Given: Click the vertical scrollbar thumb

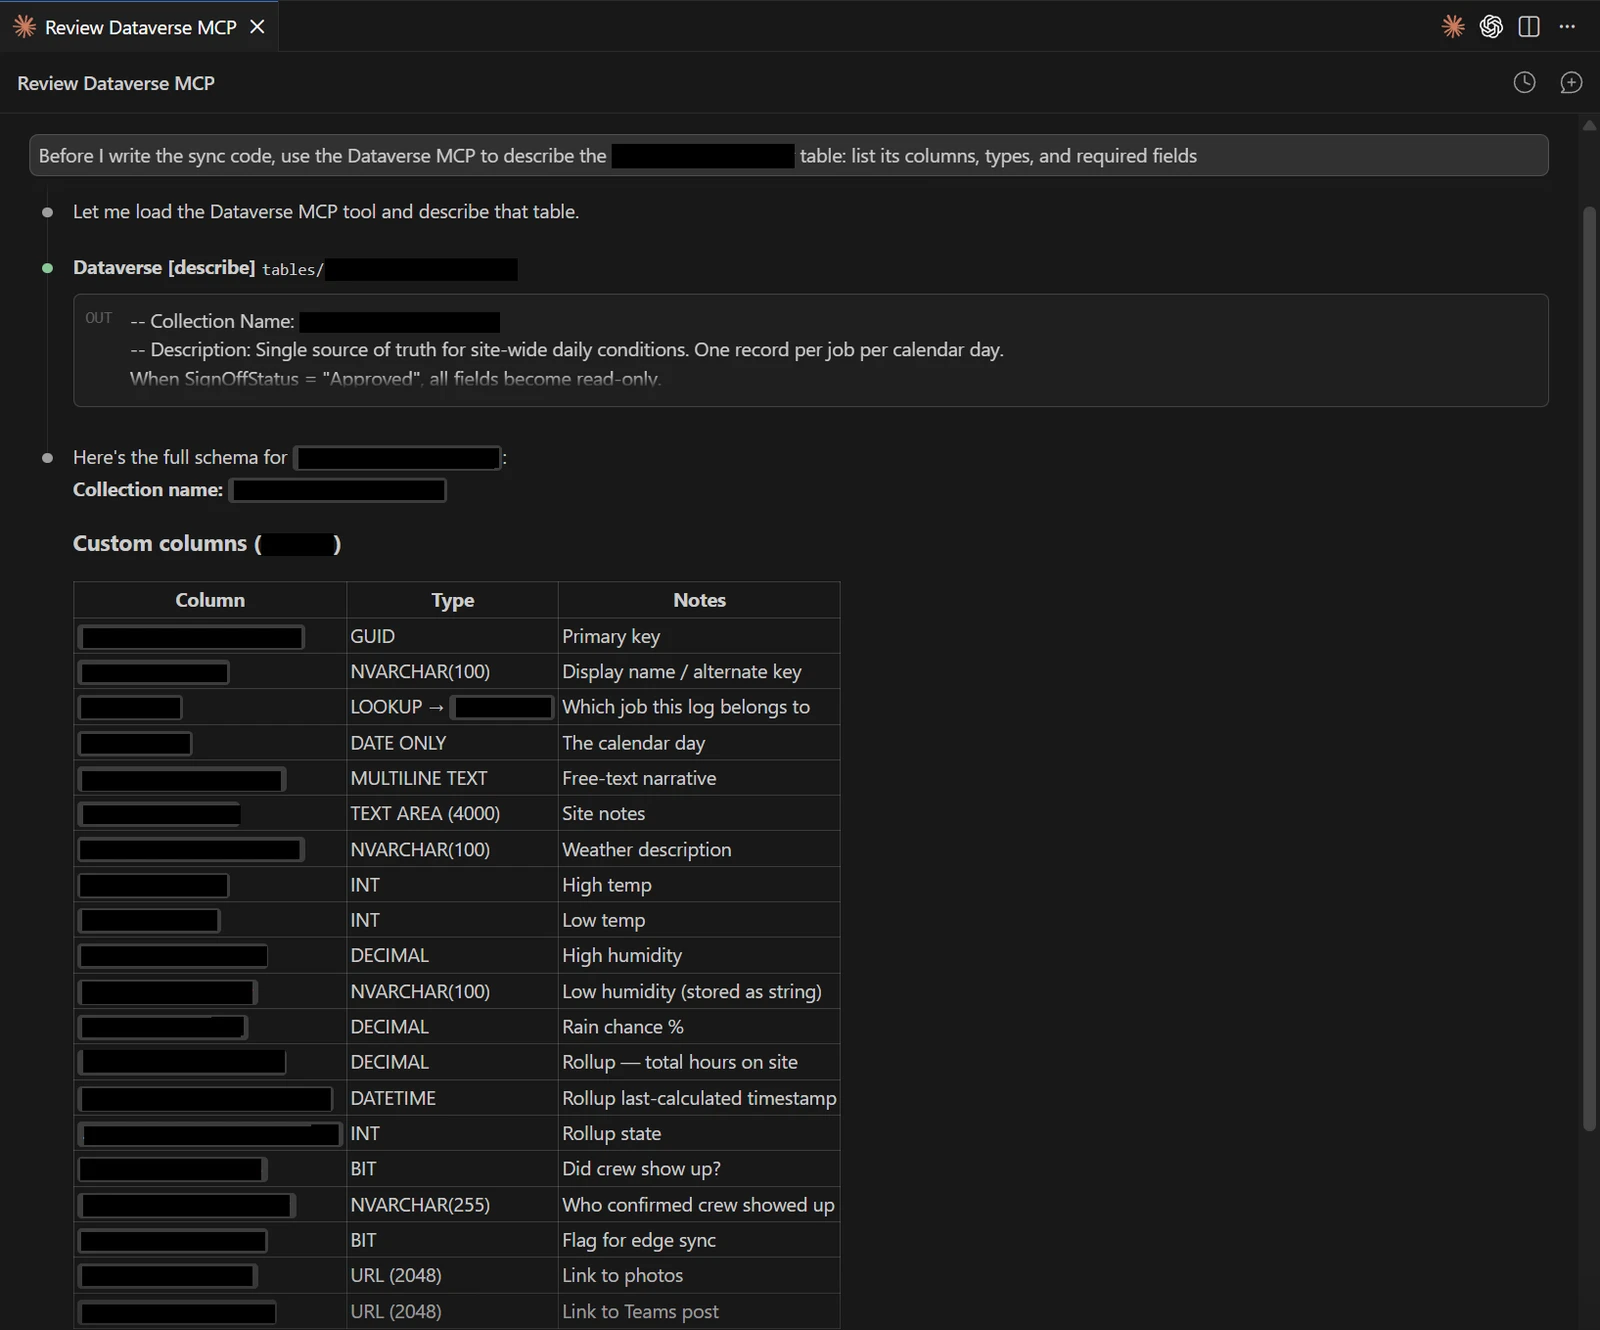Looking at the screenshot, I should (x=1590, y=668).
